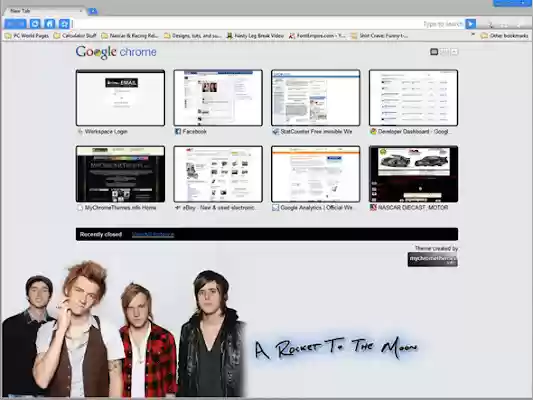
Task: Click the NASCAR DIECAST favicon icon
Action: [373, 208]
